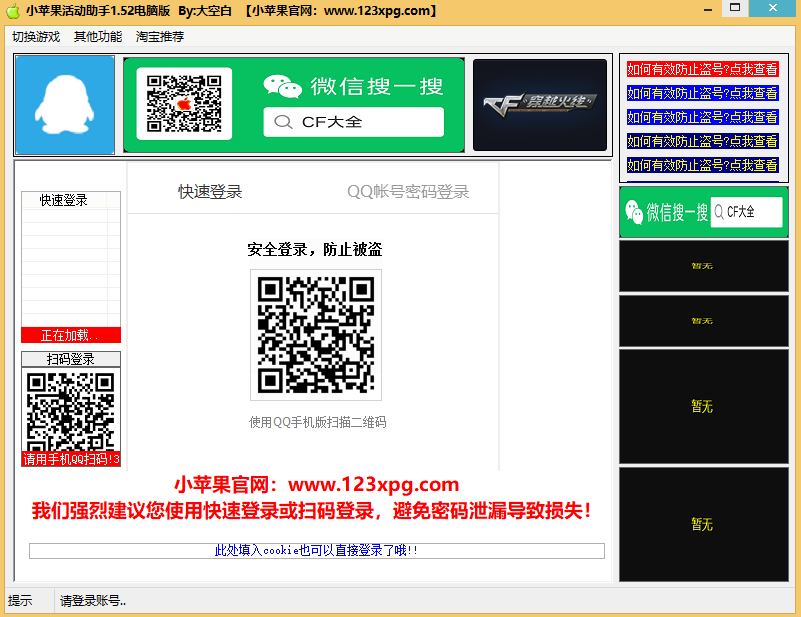Click the QQ penguin avatar image

[65, 105]
